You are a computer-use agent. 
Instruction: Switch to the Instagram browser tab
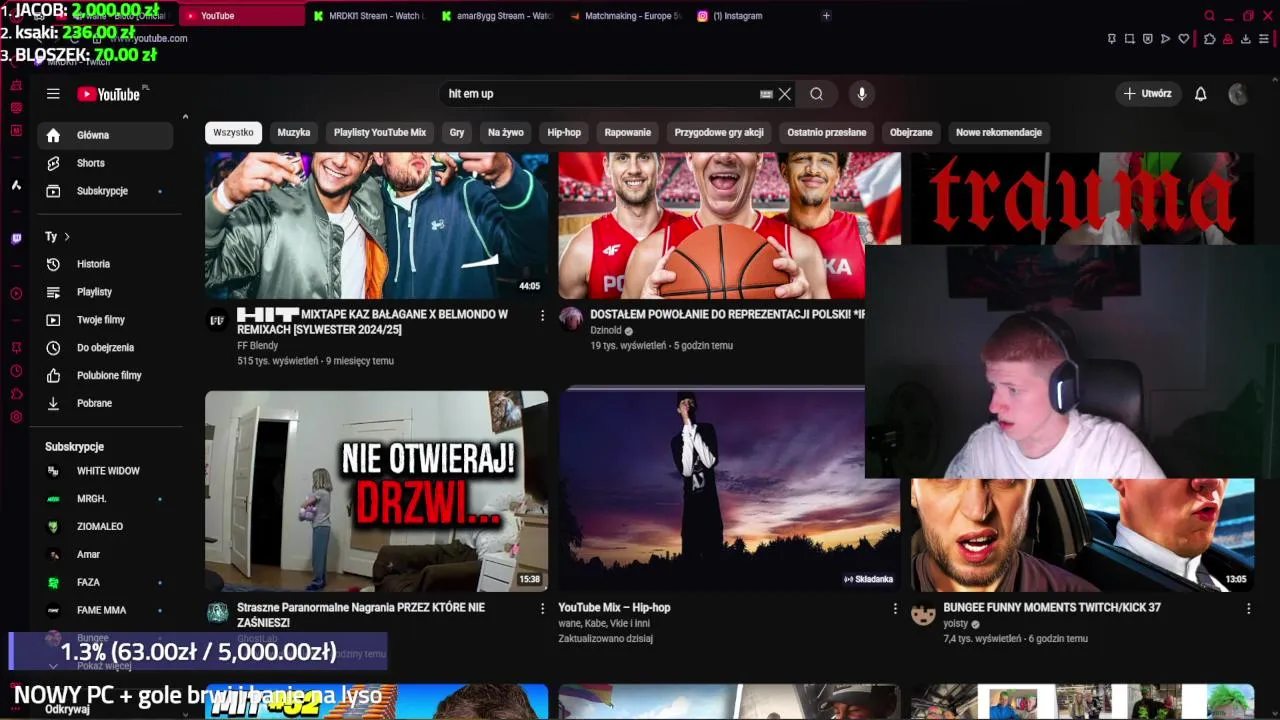[x=750, y=16]
